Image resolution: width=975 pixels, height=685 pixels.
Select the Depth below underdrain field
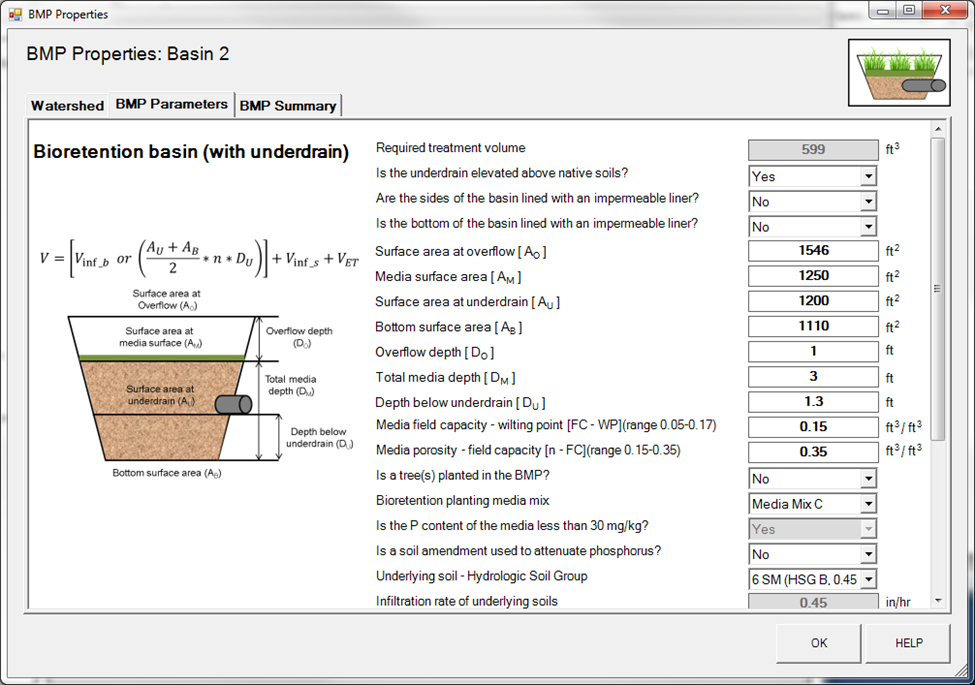pyautogui.click(x=812, y=402)
